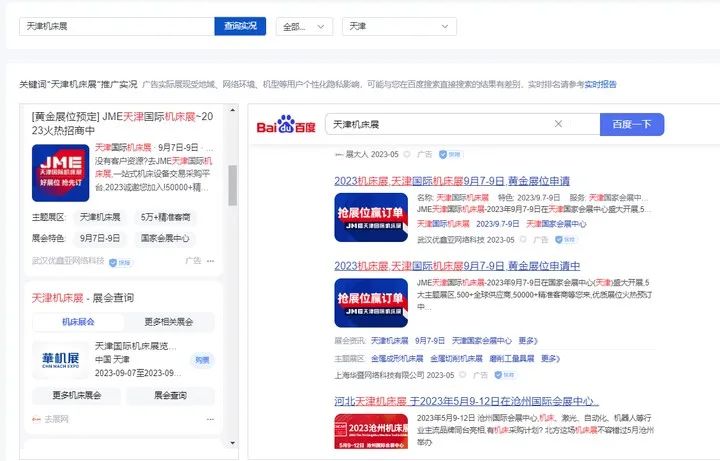Select the 天津机床展 tag in 主题展区
The width and height of the screenshot is (720, 461).
point(100,217)
